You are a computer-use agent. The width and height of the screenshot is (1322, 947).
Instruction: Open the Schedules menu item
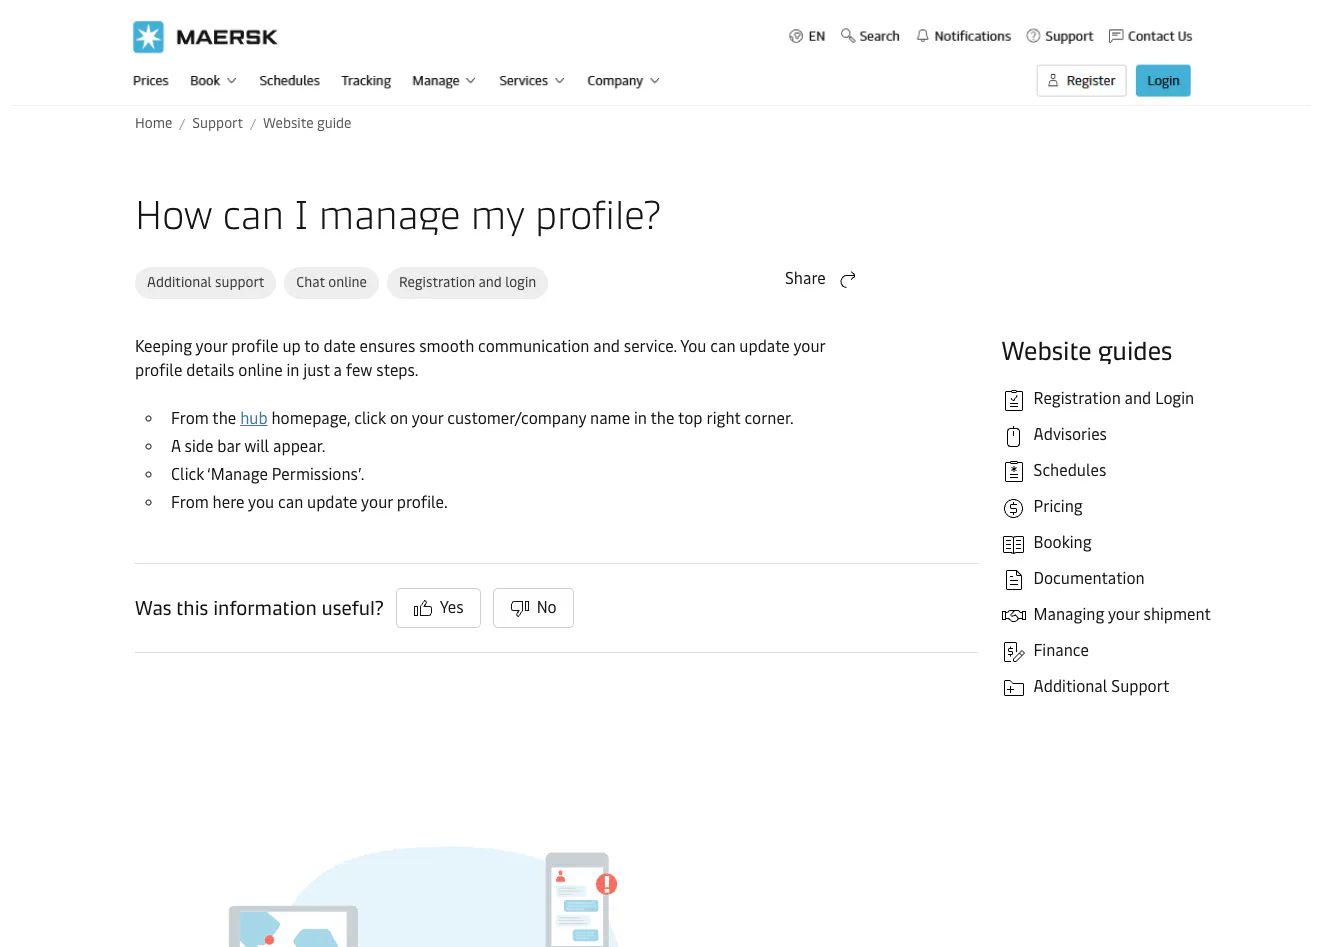click(x=289, y=81)
